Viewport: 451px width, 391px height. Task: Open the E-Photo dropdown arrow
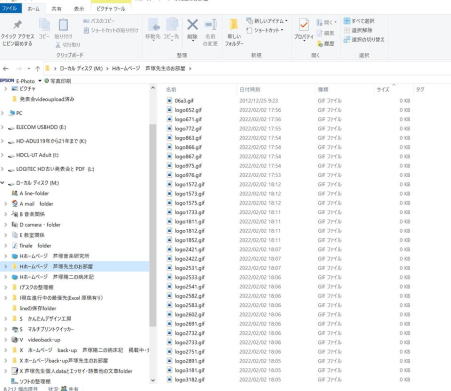pos(40,81)
